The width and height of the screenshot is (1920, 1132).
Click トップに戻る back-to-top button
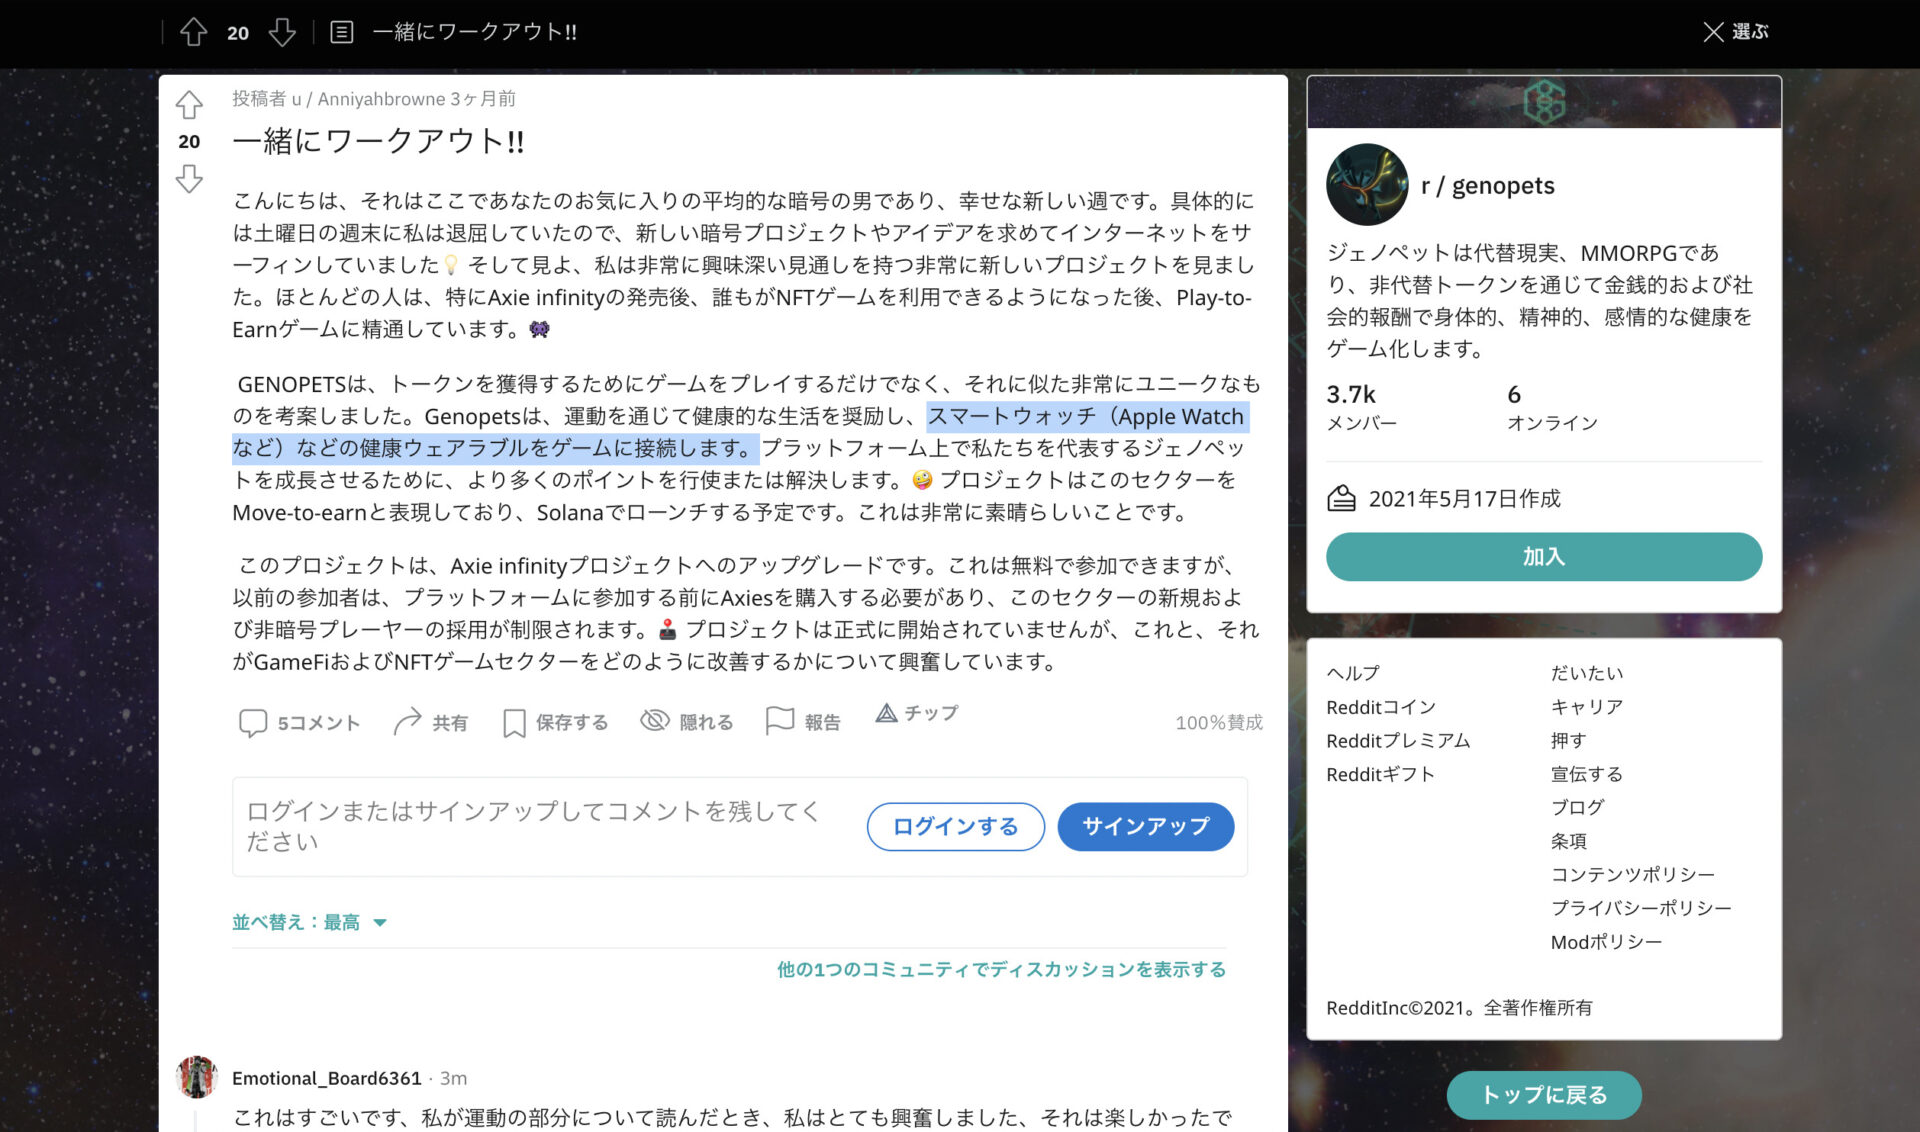tap(1543, 1095)
